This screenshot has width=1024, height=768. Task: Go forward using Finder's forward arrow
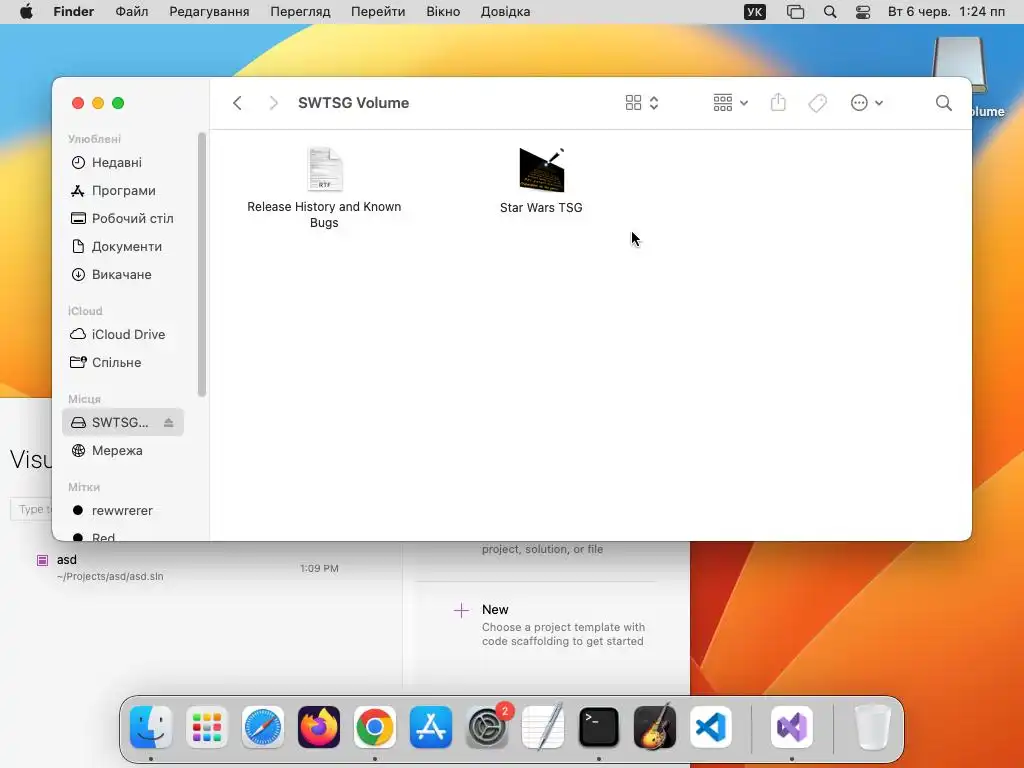(274, 103)
